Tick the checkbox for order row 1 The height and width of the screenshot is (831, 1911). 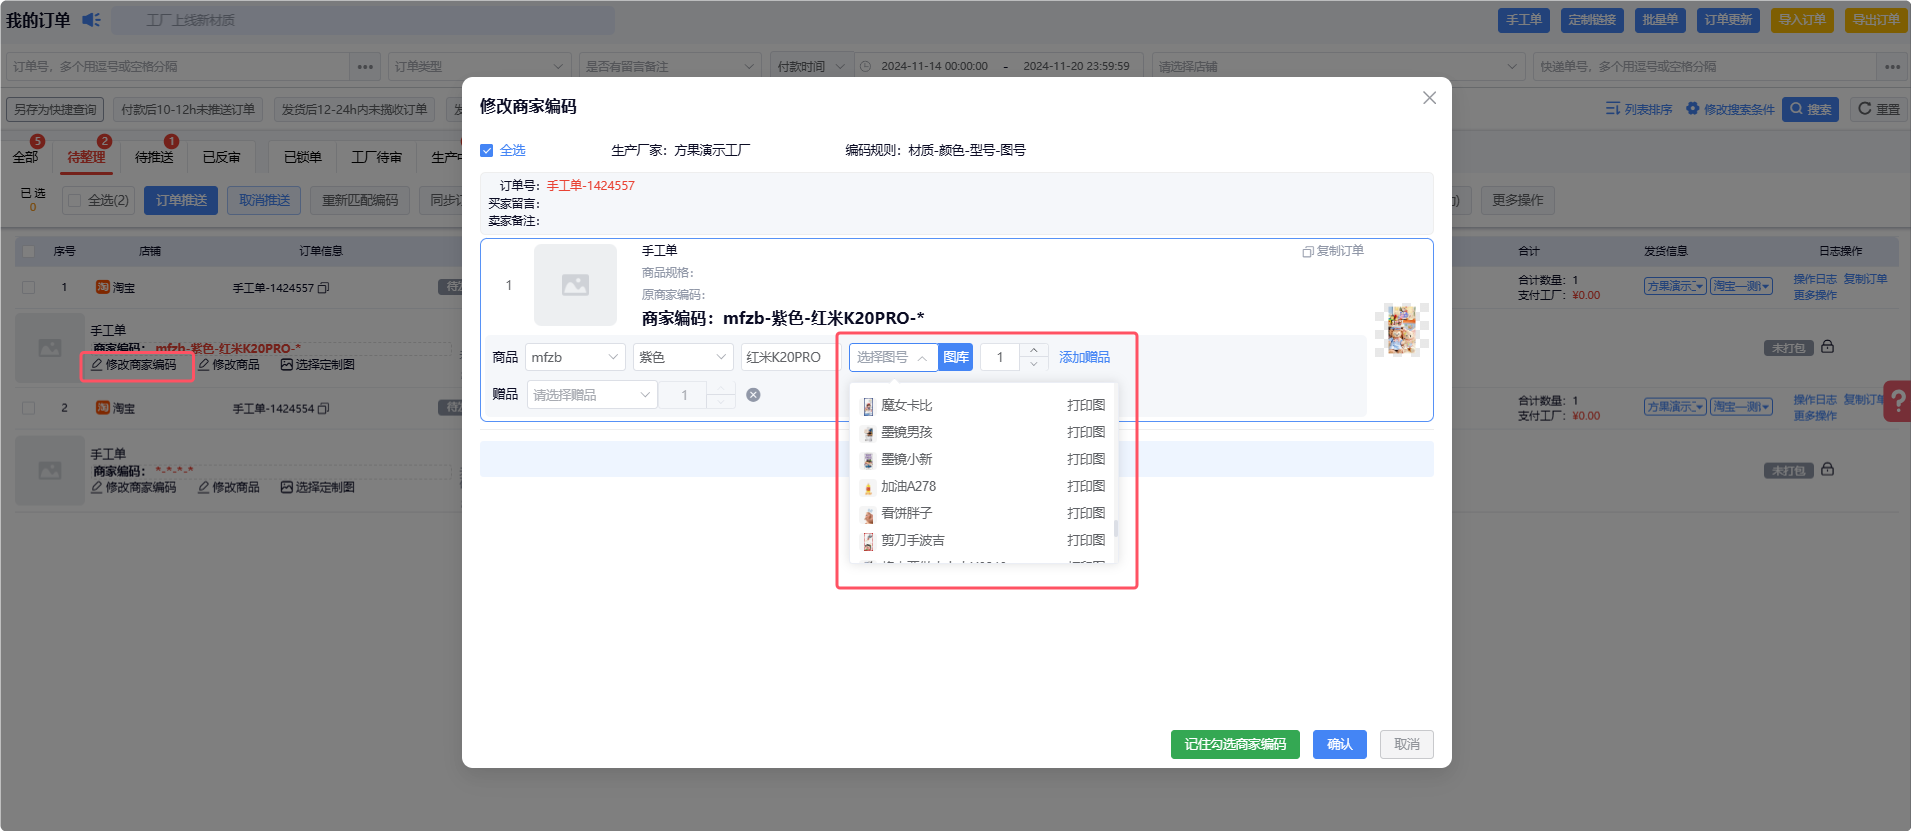point(29,288)
